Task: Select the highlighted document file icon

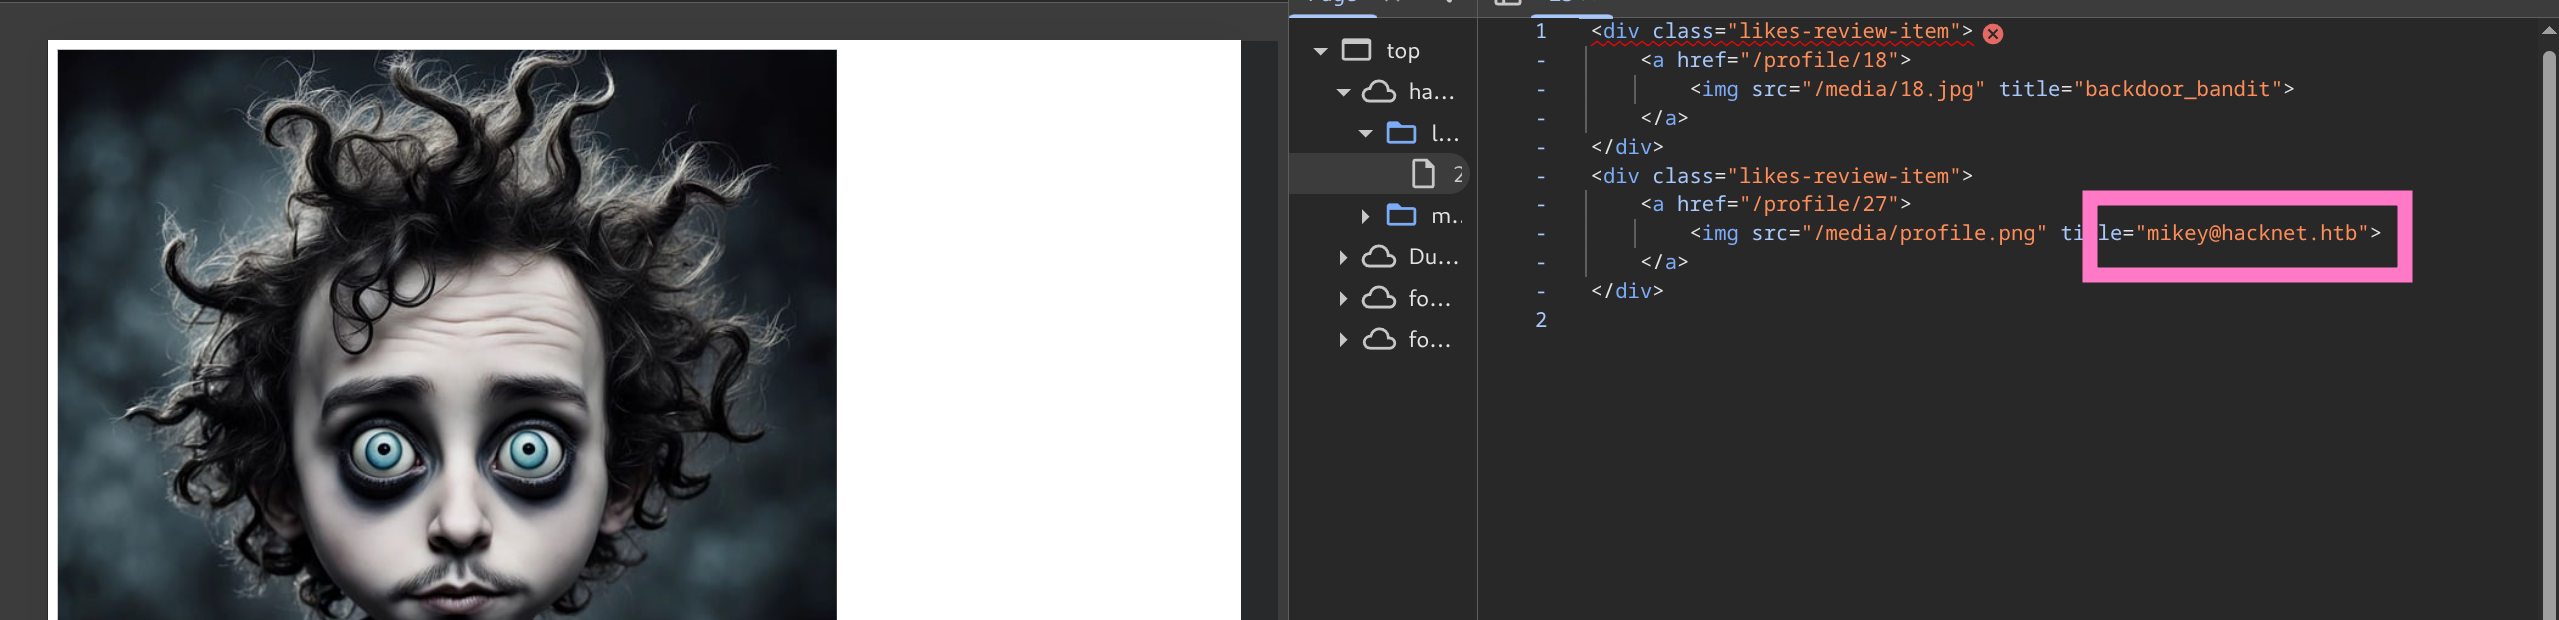Action: point(1422,174)
